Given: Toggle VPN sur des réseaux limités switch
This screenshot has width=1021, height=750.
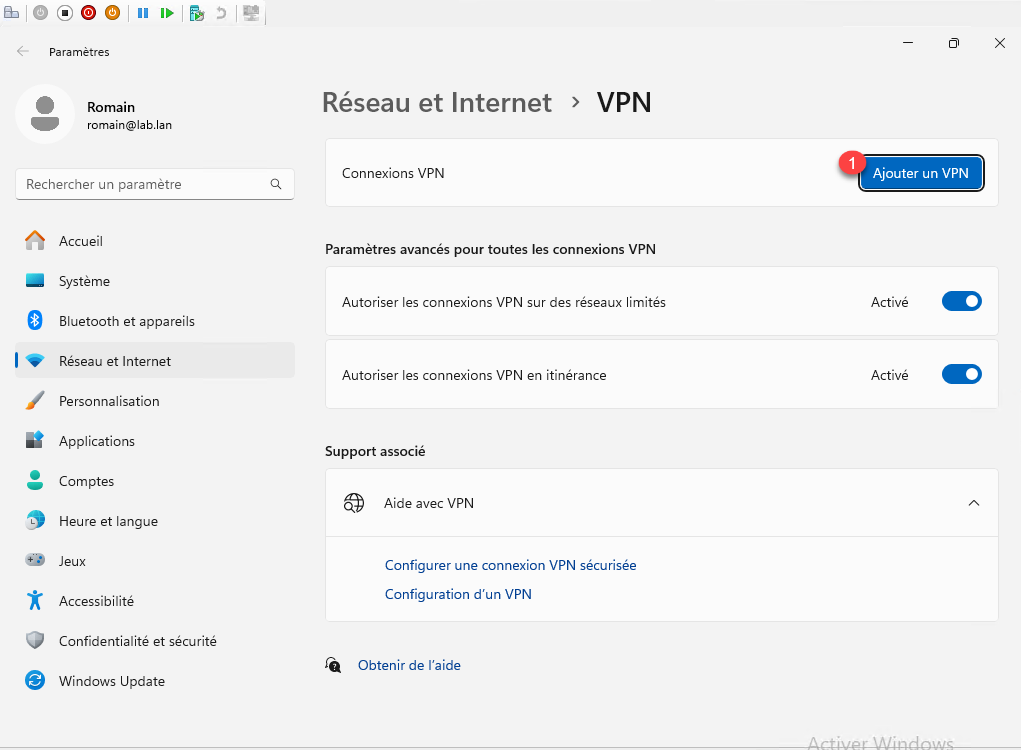Looking at the screenshot, I should point(961,302).
